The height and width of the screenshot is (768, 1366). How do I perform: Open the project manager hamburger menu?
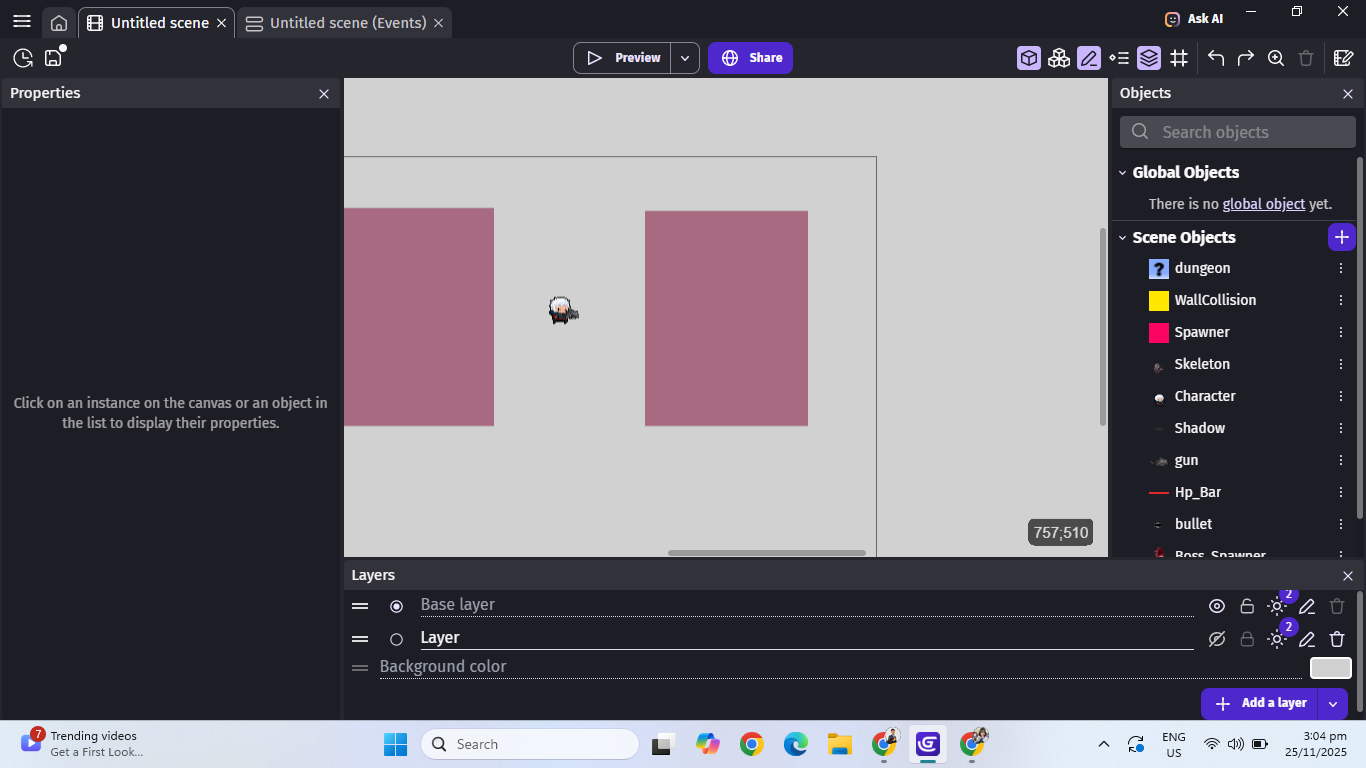(22, 22)
